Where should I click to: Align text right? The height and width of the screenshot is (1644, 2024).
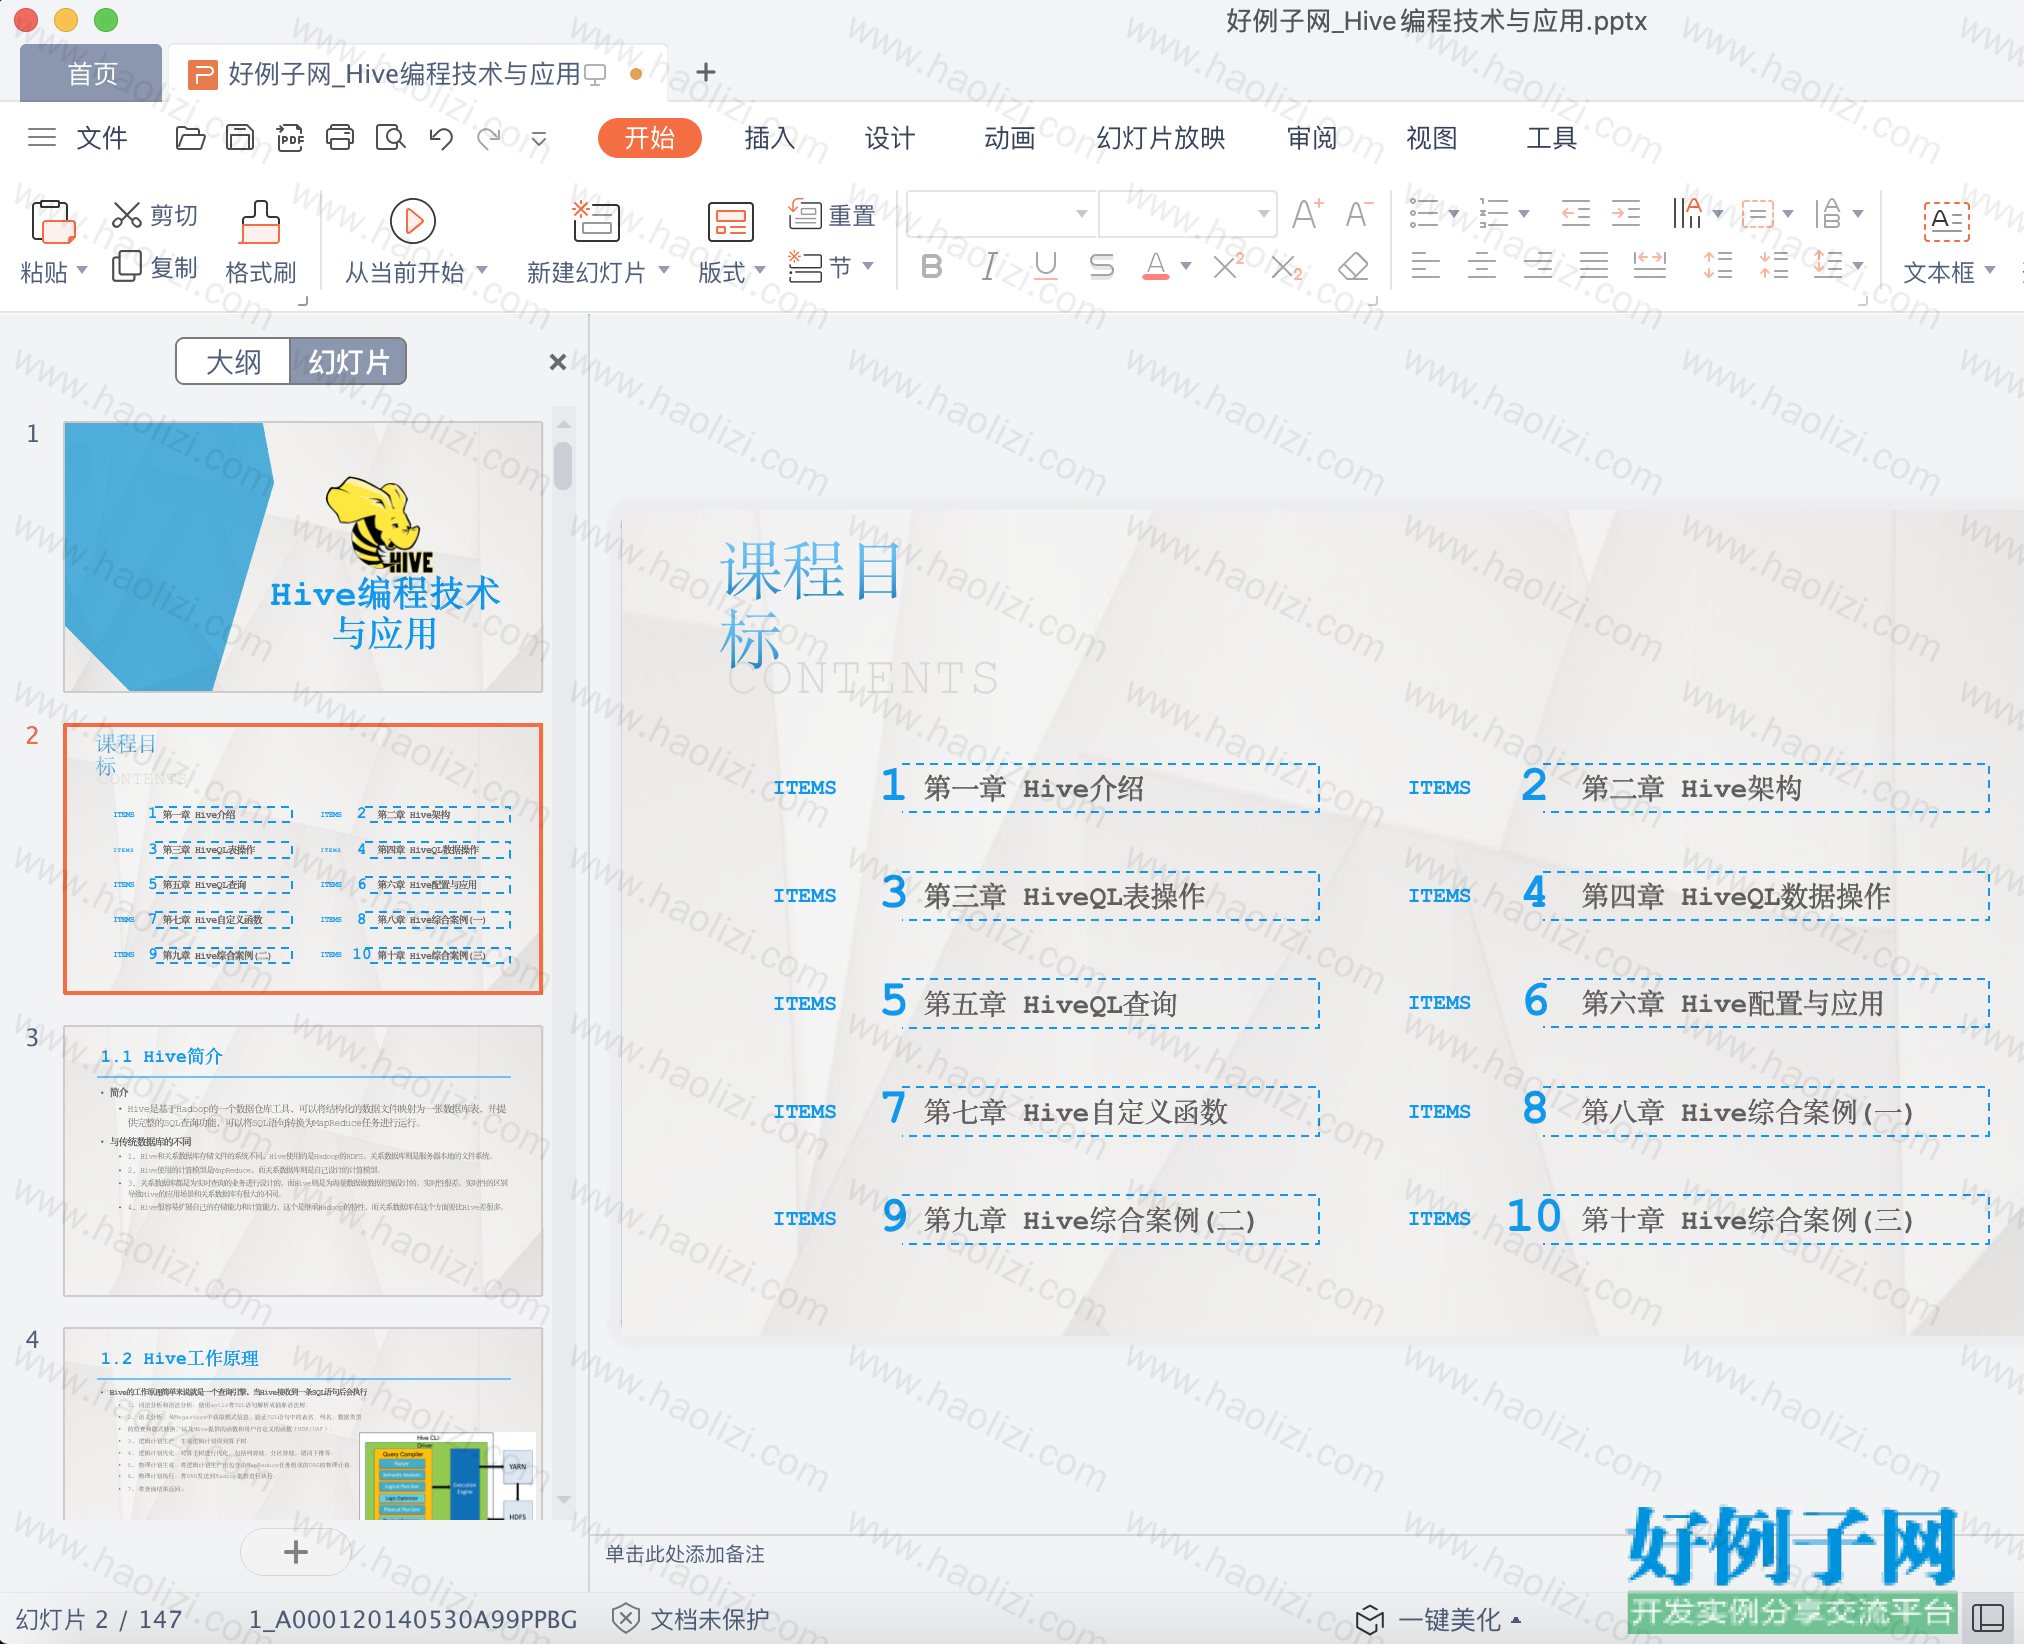pos(1538,266)
